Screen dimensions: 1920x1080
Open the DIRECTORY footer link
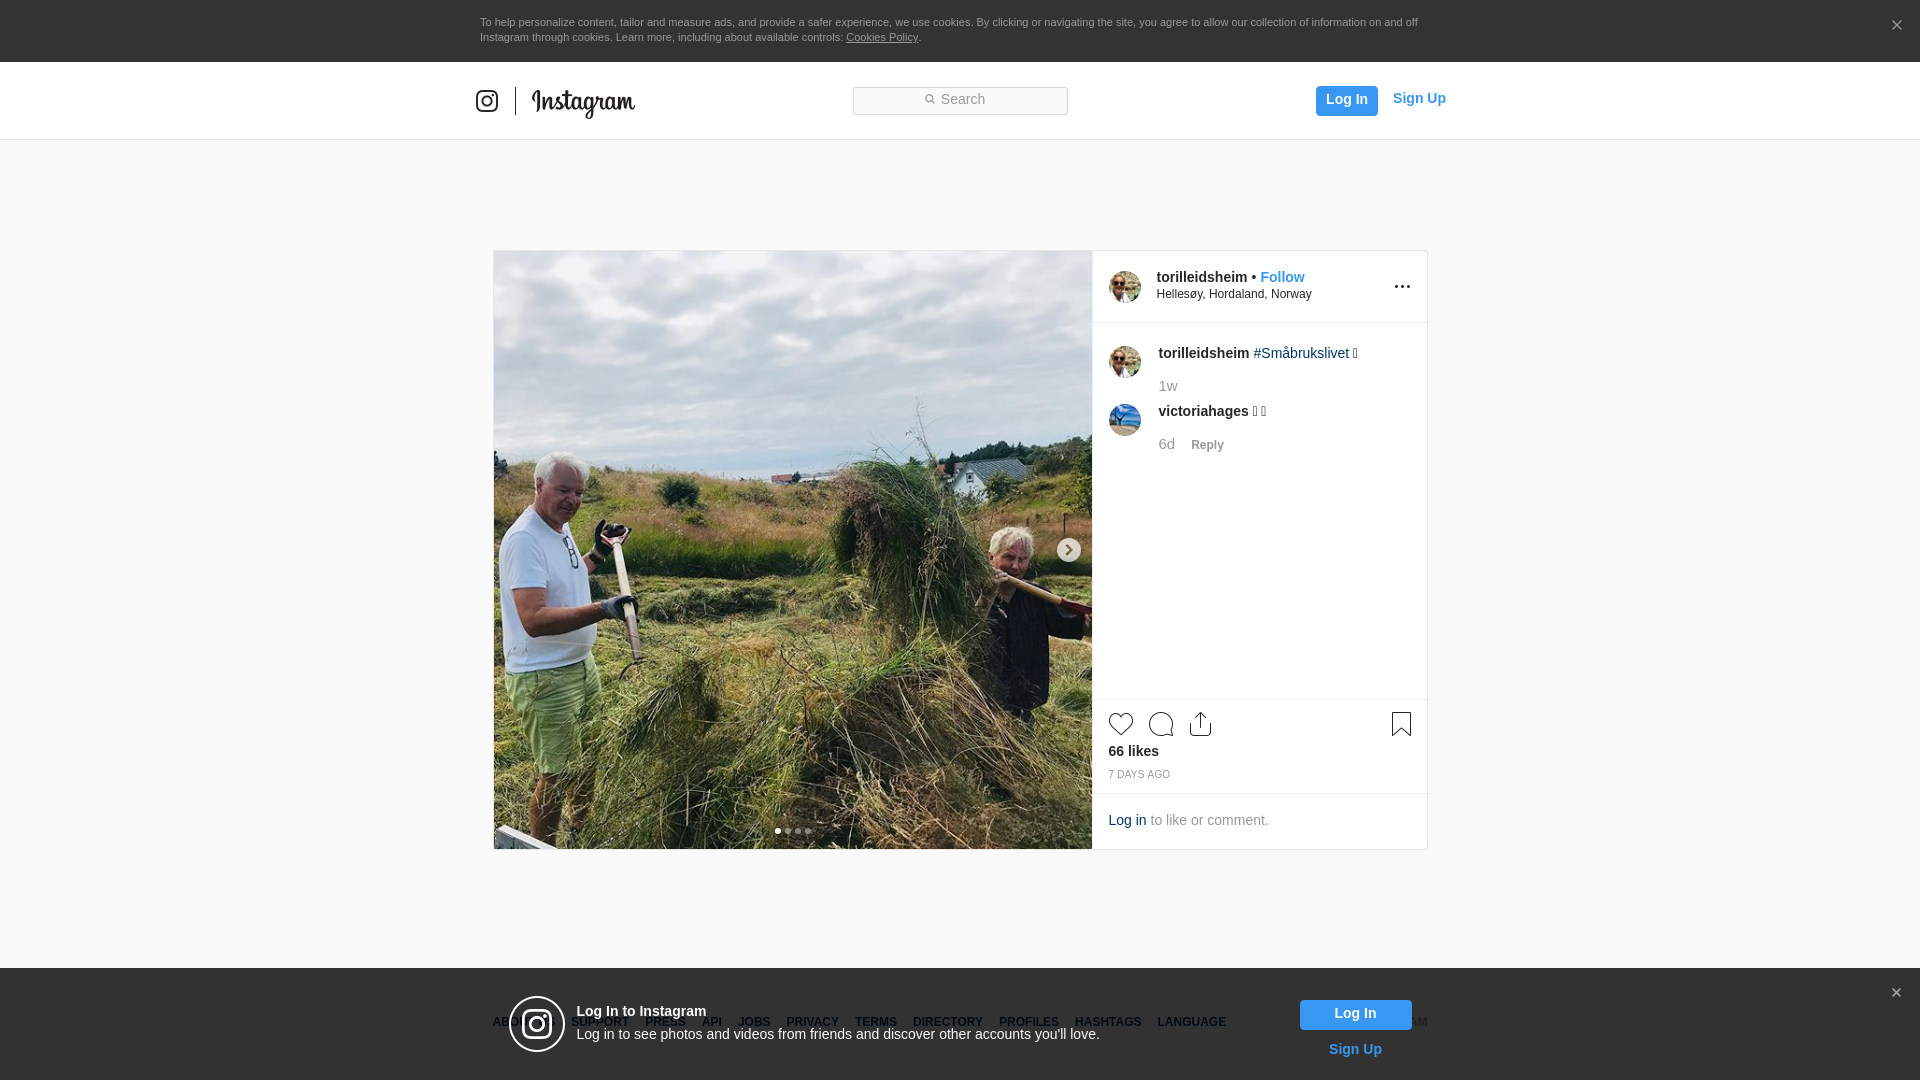pos(948,1022)
